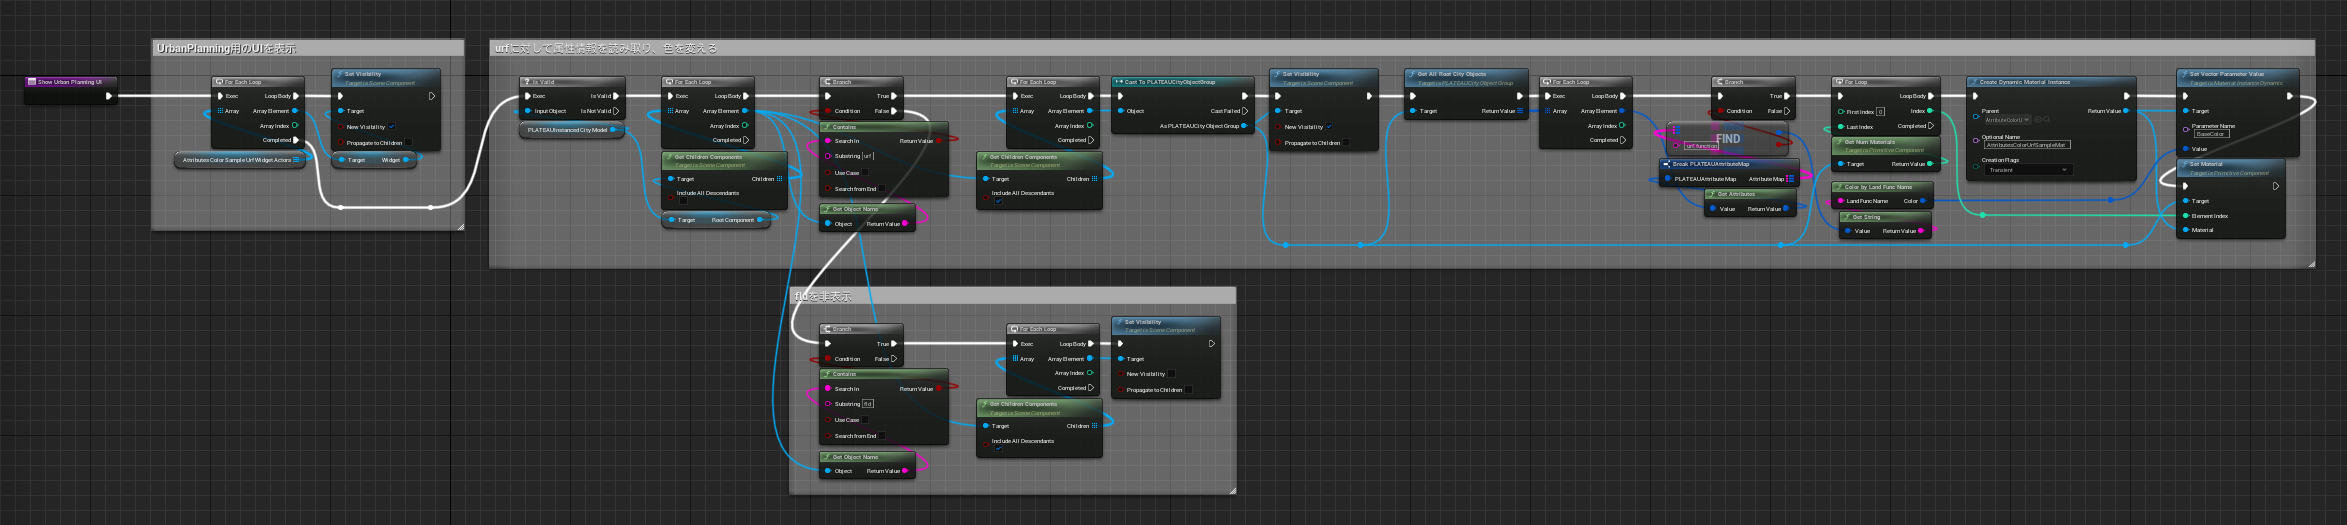The image size is (2347, 525).
Task: Toggle Use Case on the urf Contains node
Action: (x=866, y=173)
